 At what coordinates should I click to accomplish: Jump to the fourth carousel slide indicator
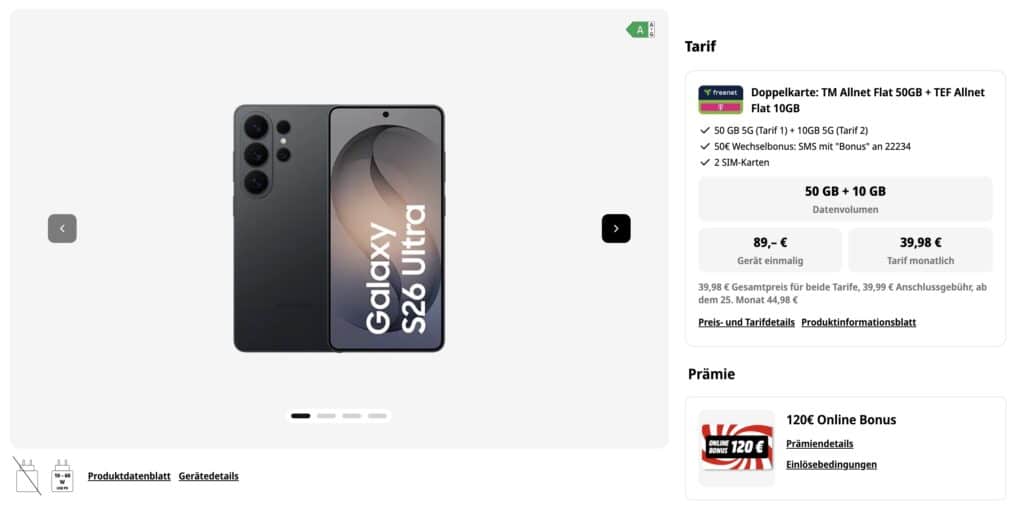tap(377, 416)
